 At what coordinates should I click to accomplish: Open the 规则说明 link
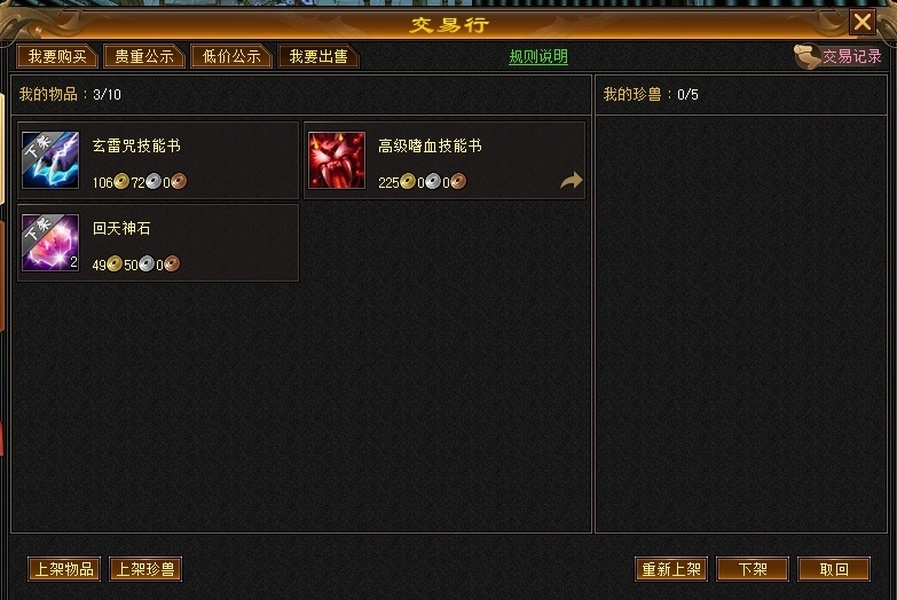(538, 57)
